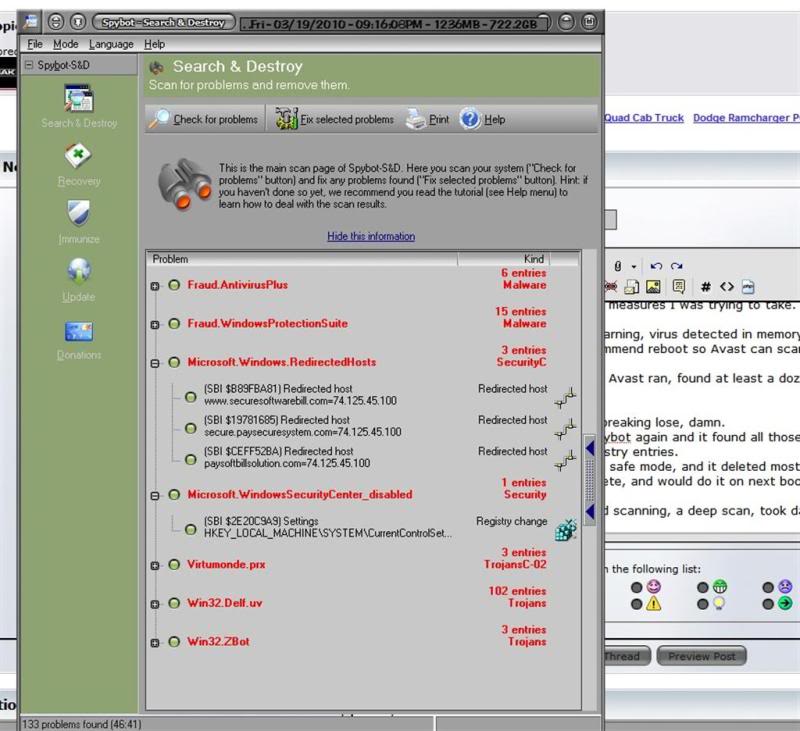800x731 pixels.
Task: Open the Recovery sidebar icon
Action: click(78, 155)
